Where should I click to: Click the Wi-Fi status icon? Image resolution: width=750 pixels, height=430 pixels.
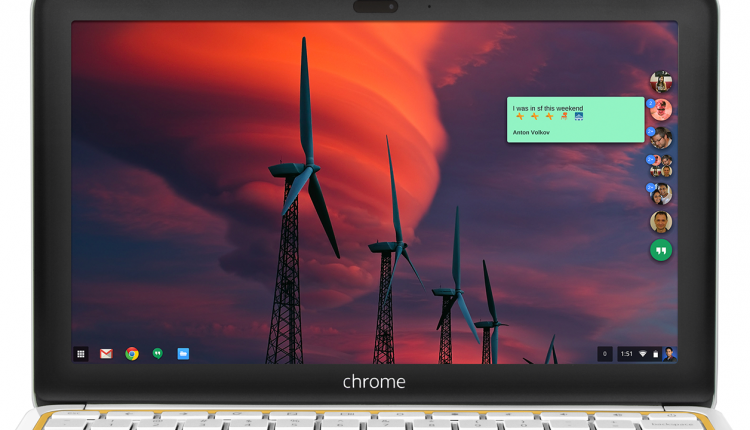pos(643,354)
